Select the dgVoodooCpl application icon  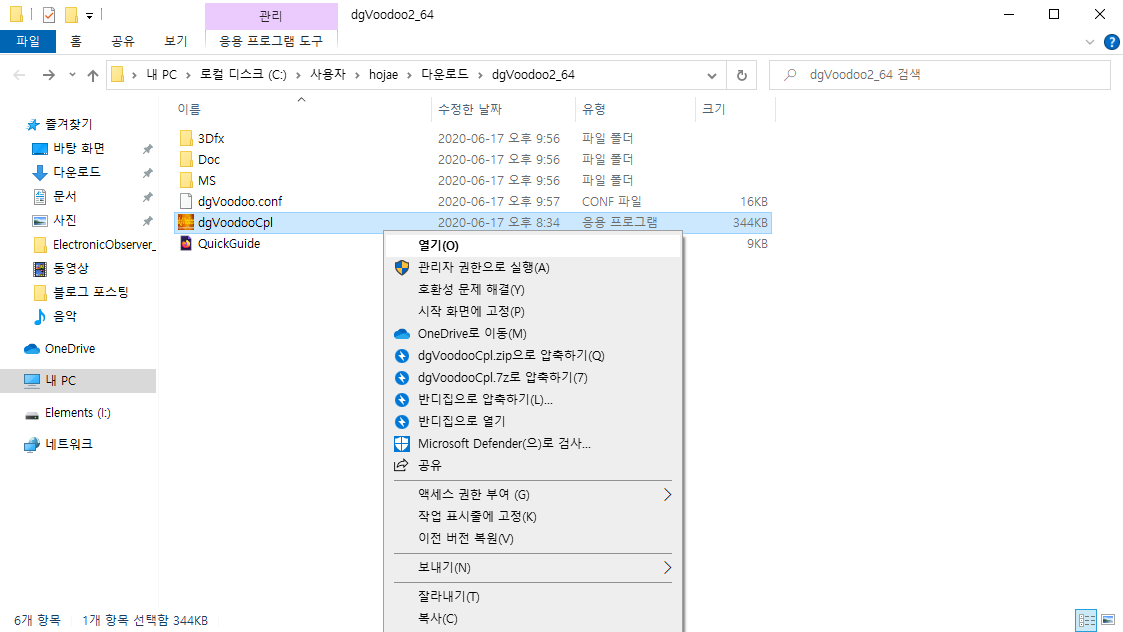tap(186, 222)
